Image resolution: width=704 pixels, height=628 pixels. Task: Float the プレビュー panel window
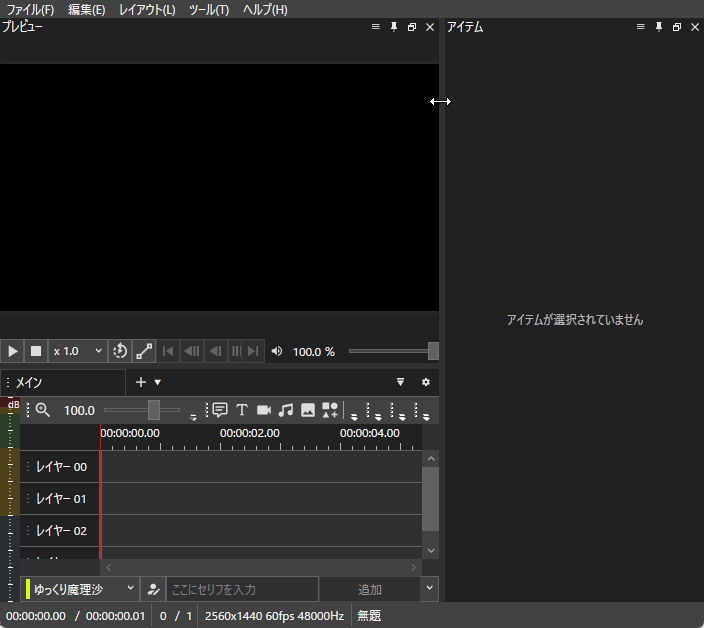(x=412, y=27)
